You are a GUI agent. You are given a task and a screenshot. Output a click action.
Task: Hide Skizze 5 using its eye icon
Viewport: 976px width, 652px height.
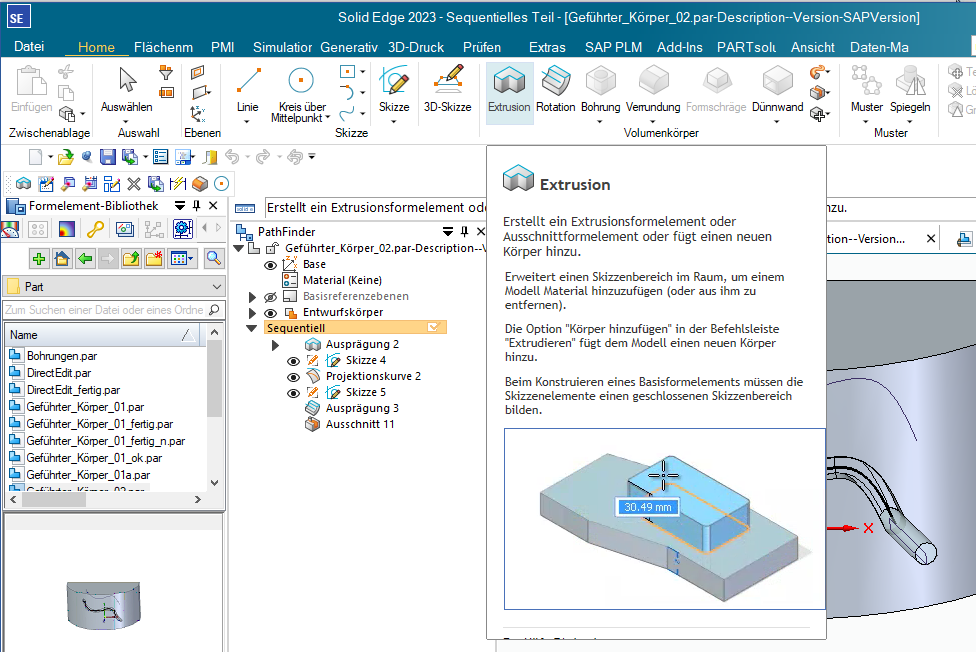(293, 394)
